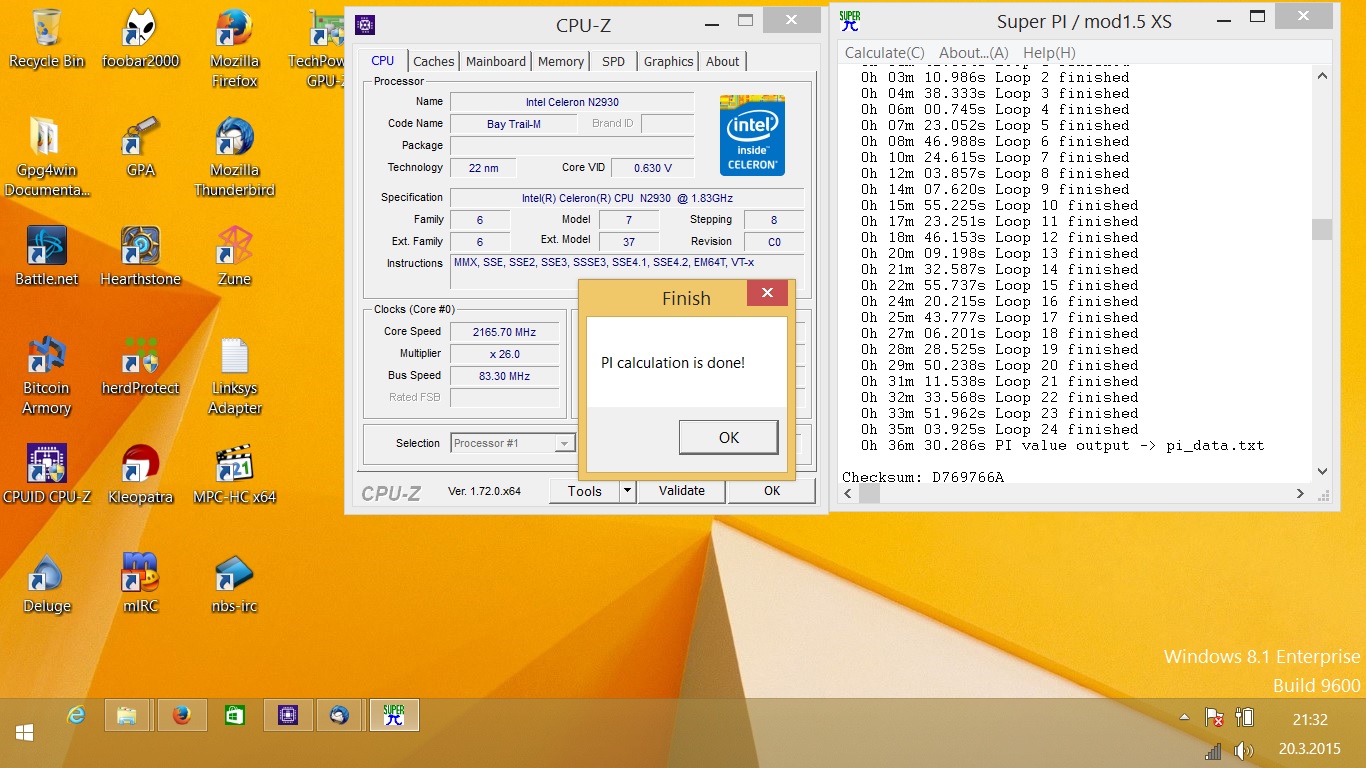Open the SPD tab in CPU-Z
Screen dimensions: 1366x768
(x=613, y=61)
